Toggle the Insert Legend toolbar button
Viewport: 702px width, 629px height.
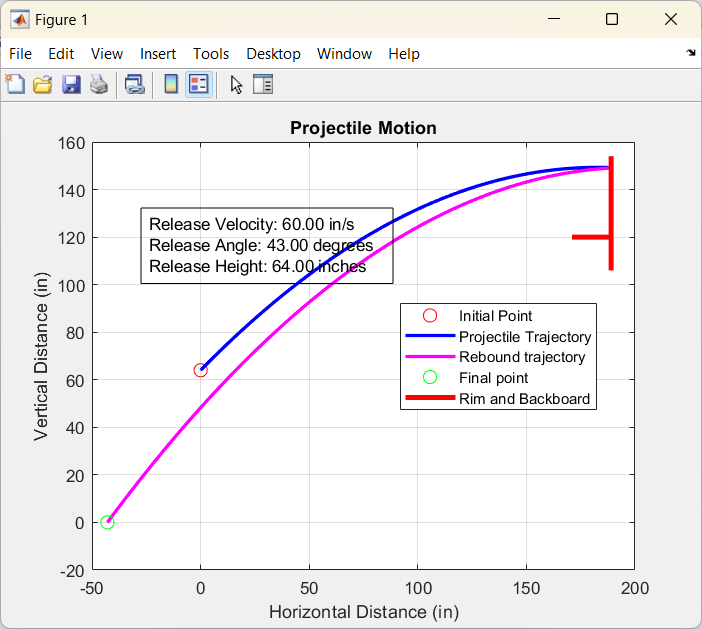(x=199, y=84)
